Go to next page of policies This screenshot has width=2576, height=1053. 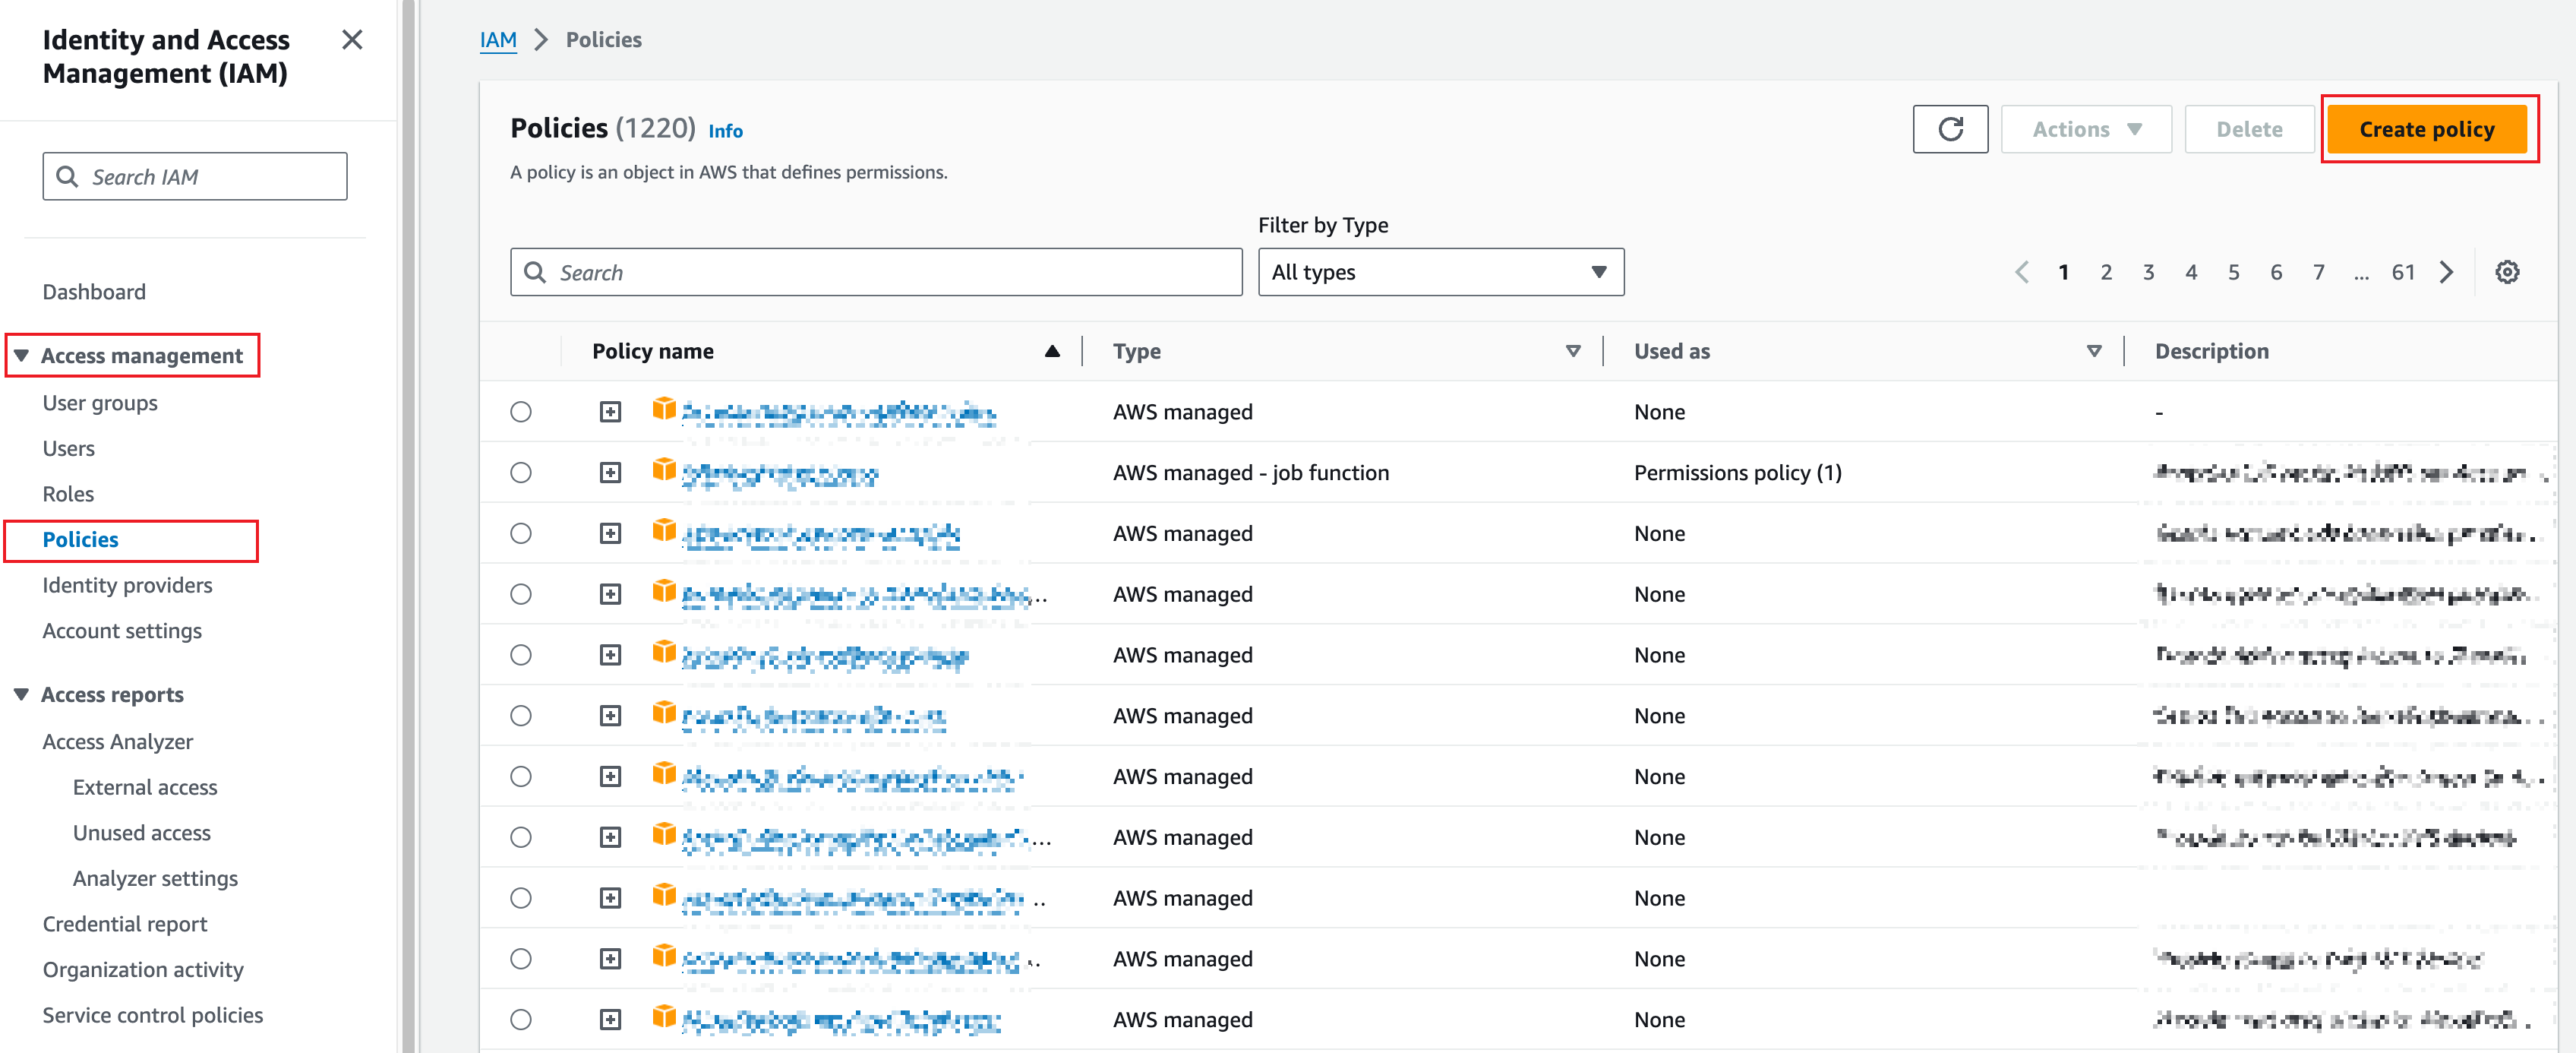click(2447, 272)
